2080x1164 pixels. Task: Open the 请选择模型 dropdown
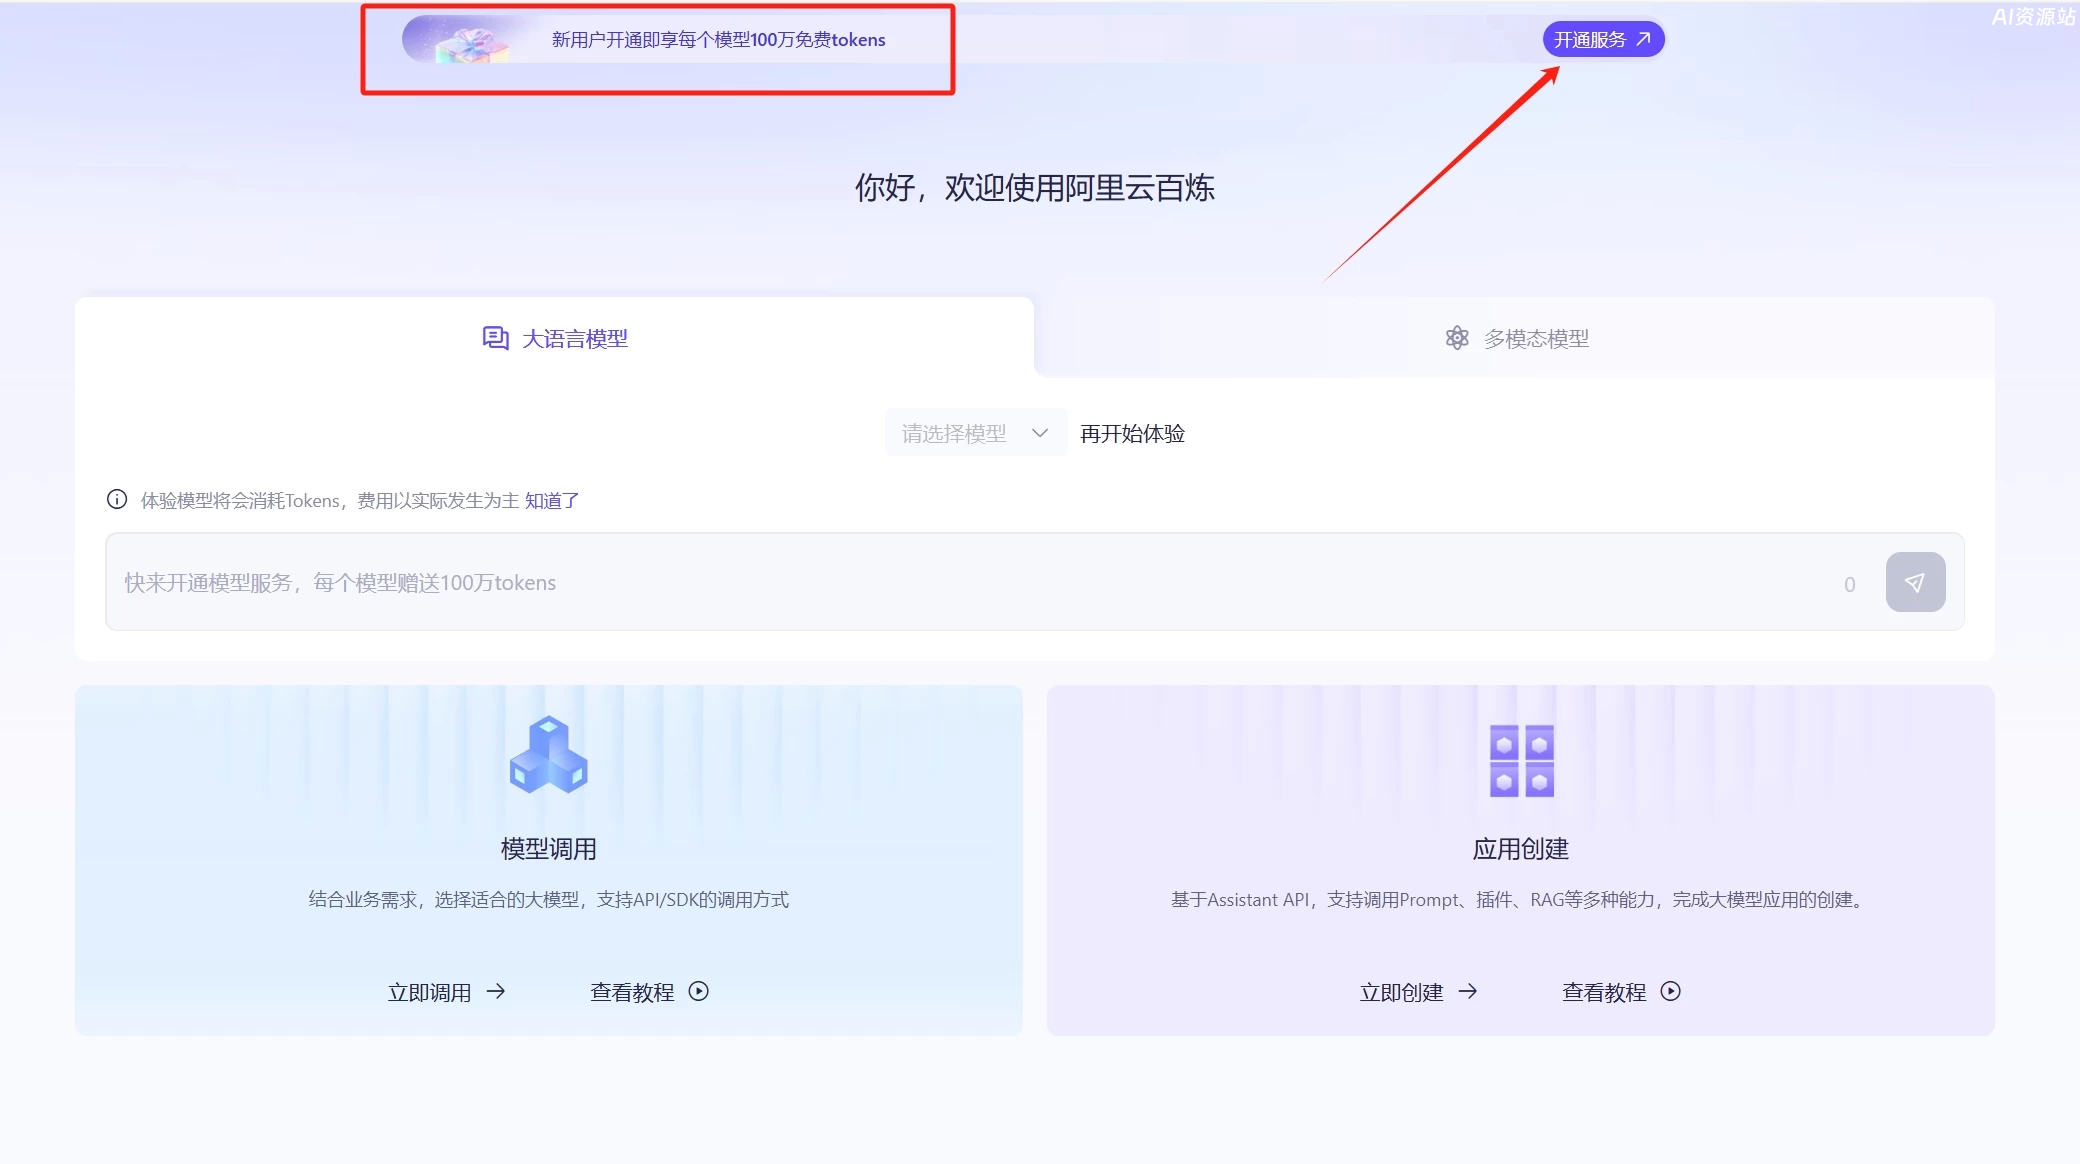tap(975, 432)
